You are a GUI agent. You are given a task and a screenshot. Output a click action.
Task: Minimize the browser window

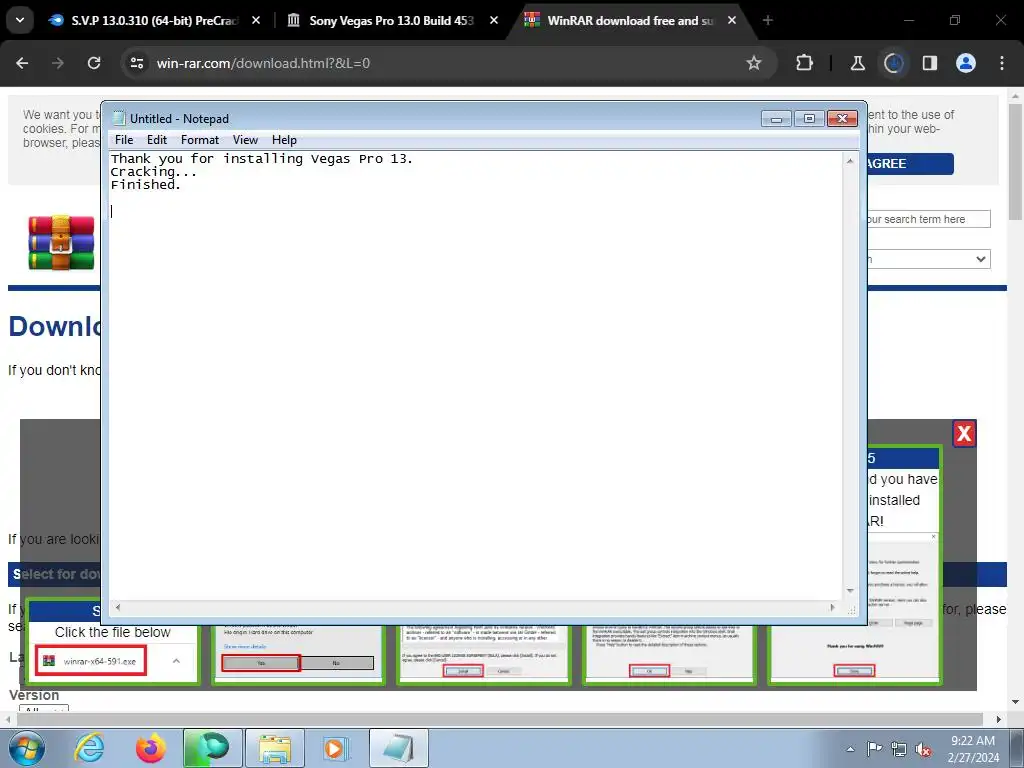click(908, 20)
